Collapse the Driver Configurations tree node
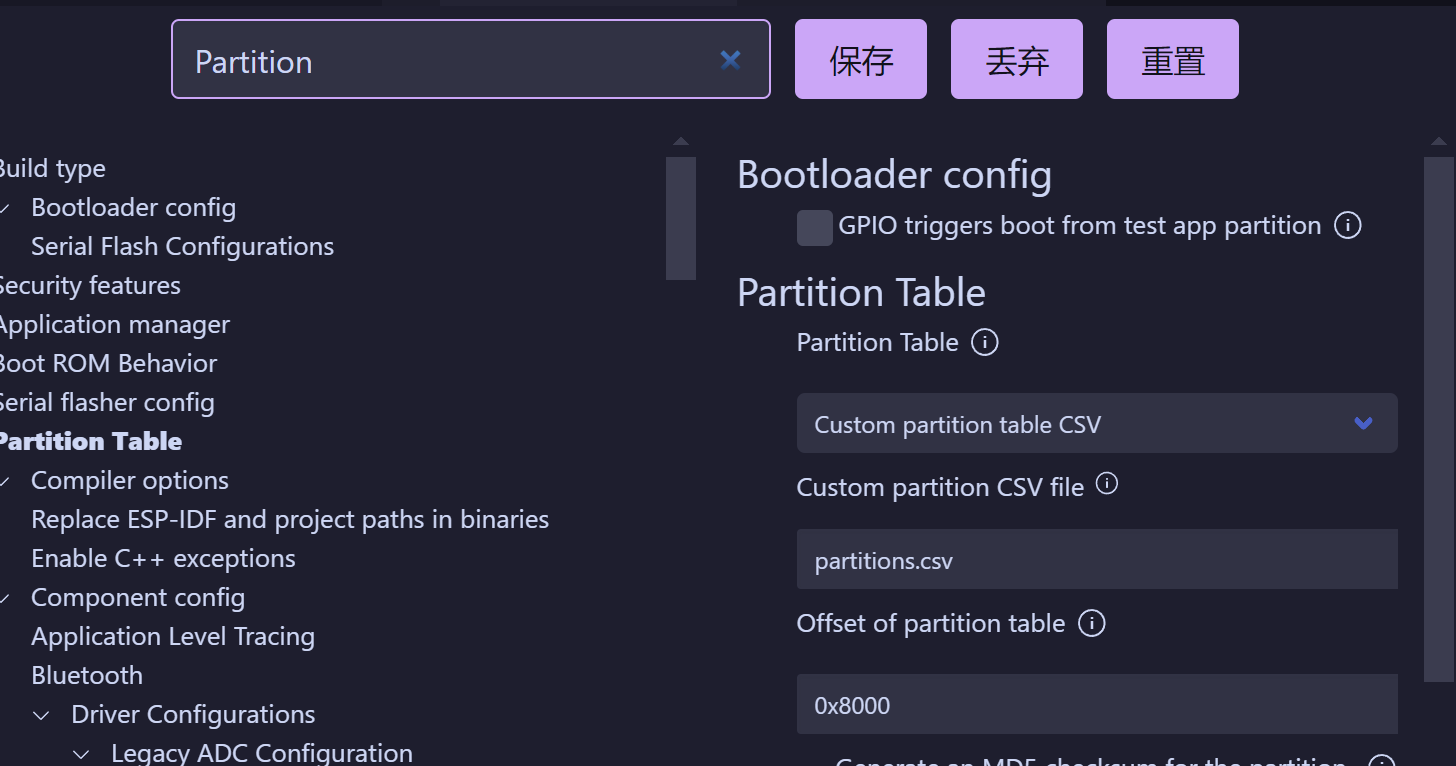 (42, 715)
